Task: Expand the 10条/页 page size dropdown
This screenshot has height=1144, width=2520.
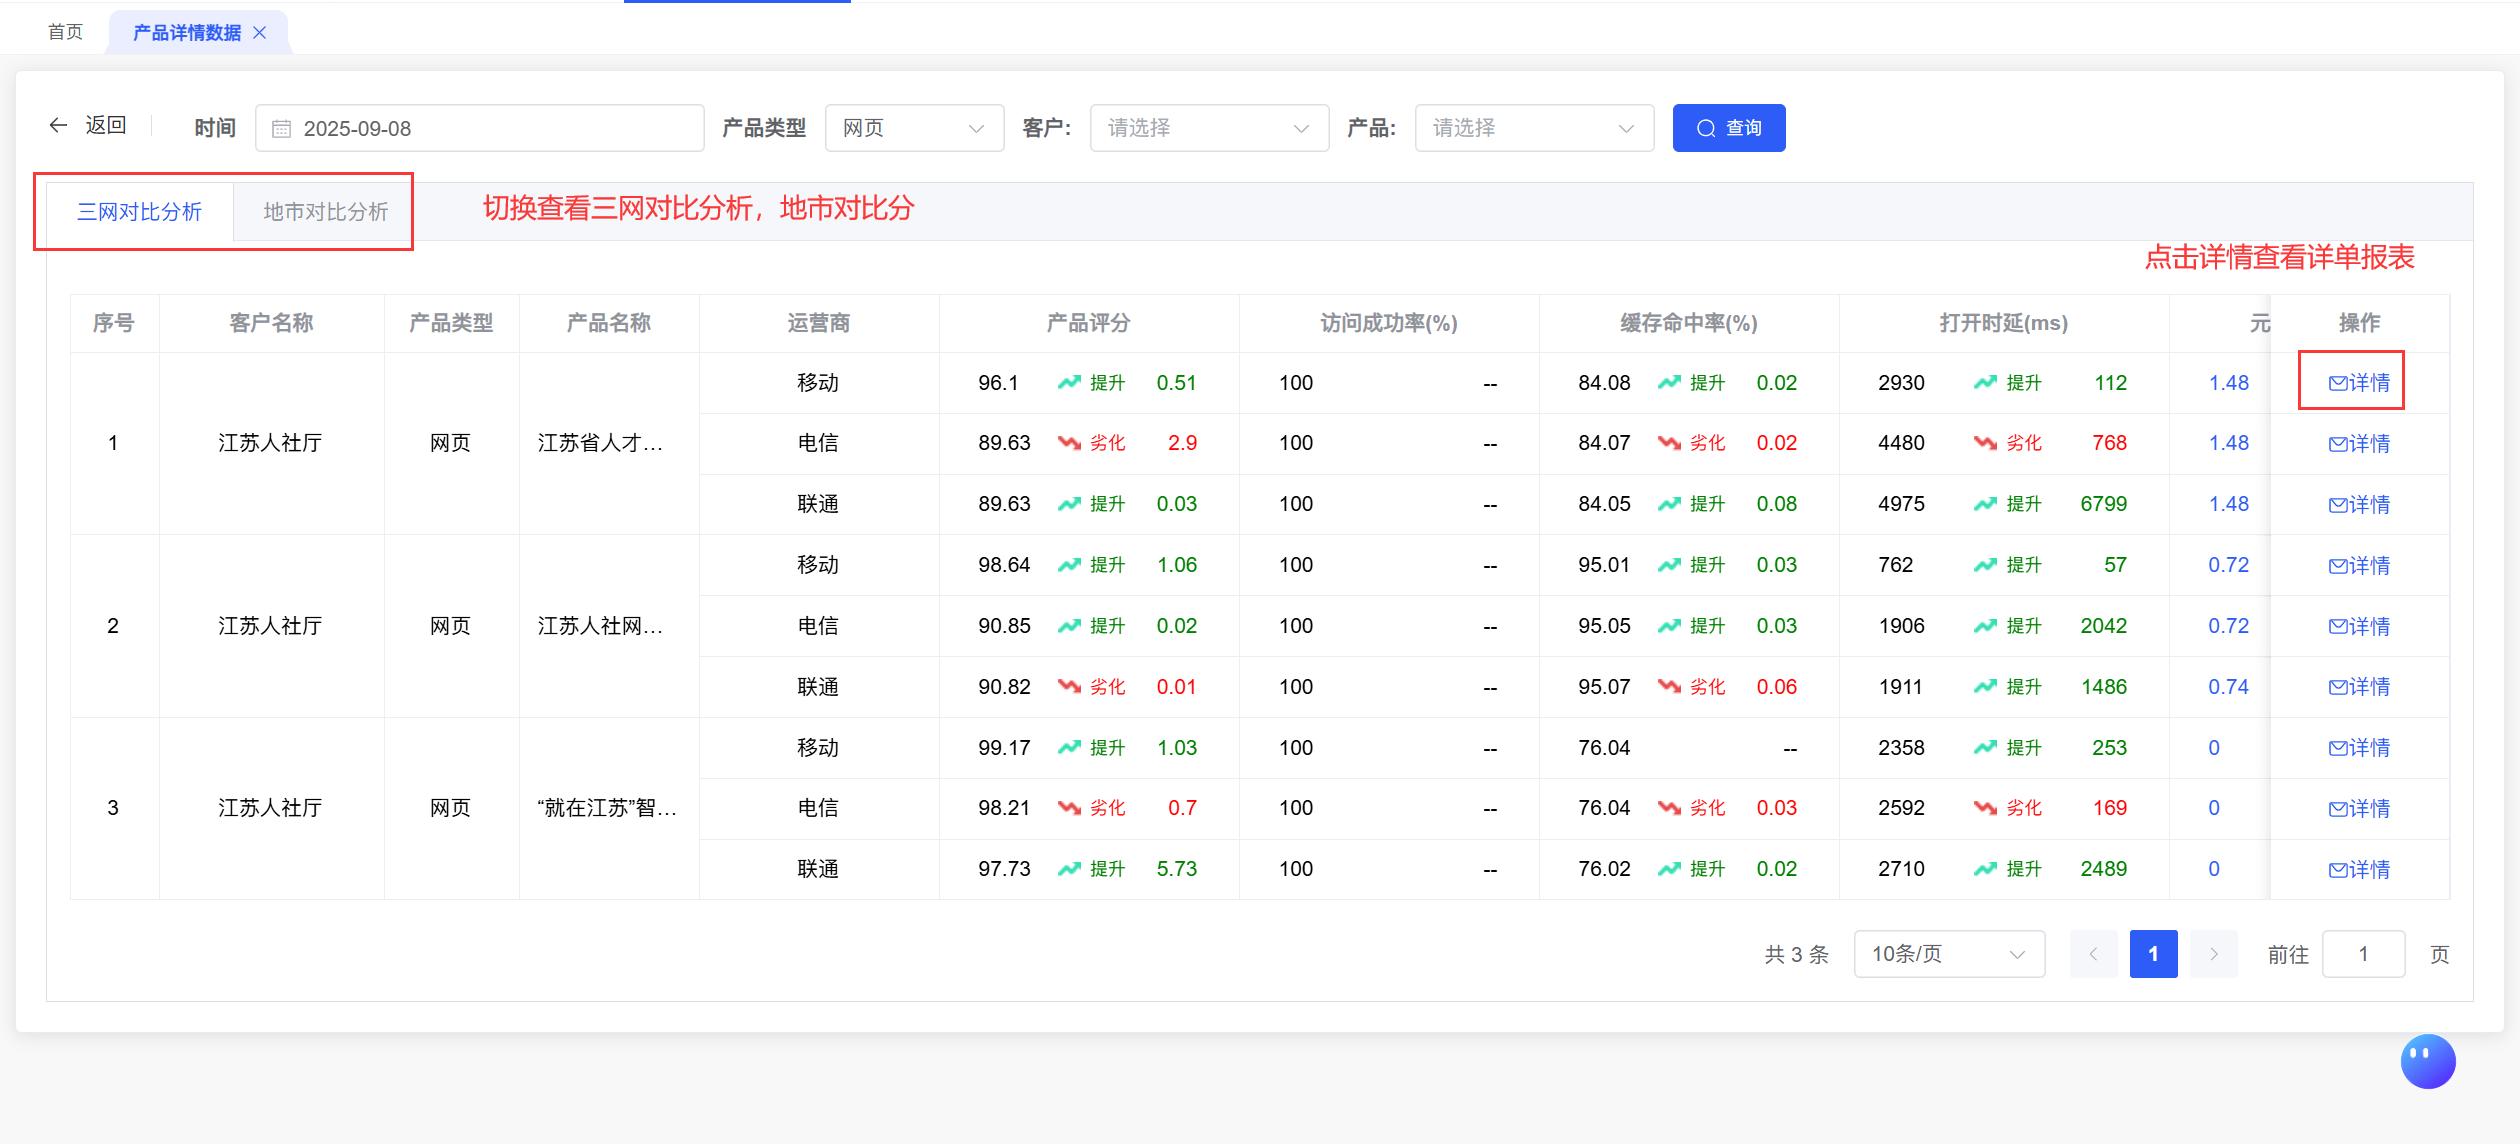Action: click(1949, 954)
